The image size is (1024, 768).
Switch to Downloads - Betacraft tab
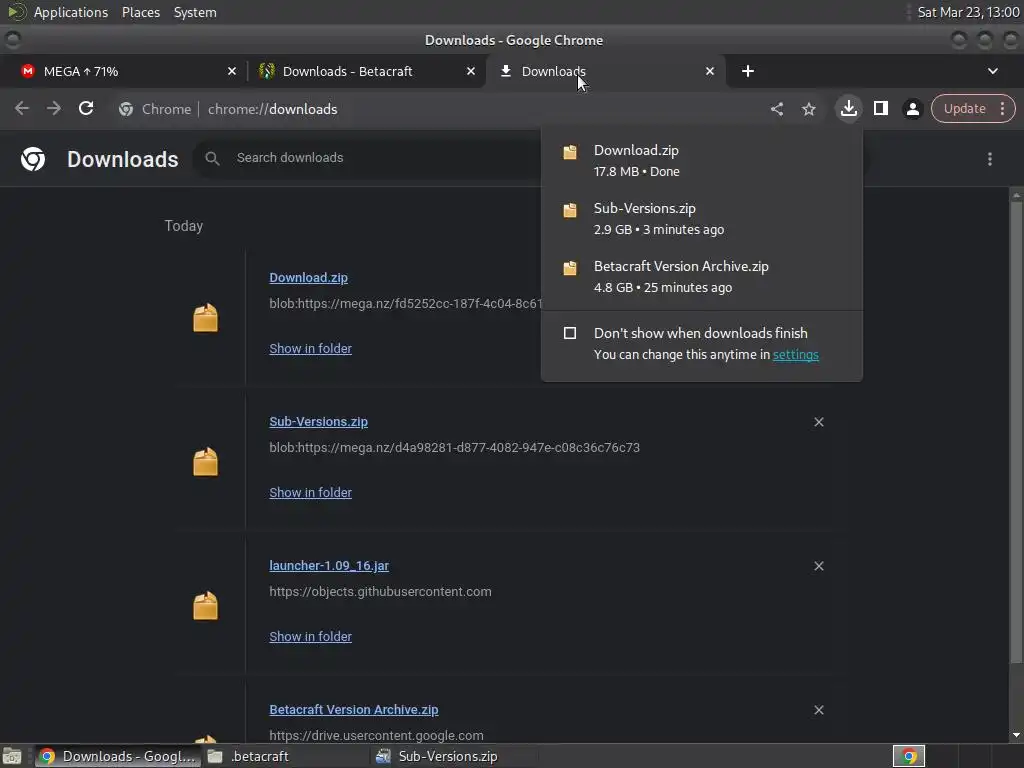pos(366,71)
